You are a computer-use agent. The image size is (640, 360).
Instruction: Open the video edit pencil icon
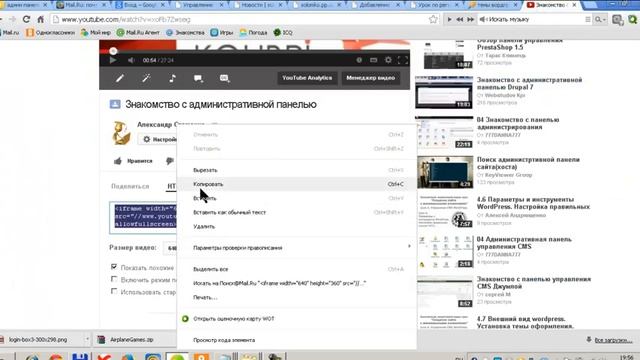coord(120,78)
